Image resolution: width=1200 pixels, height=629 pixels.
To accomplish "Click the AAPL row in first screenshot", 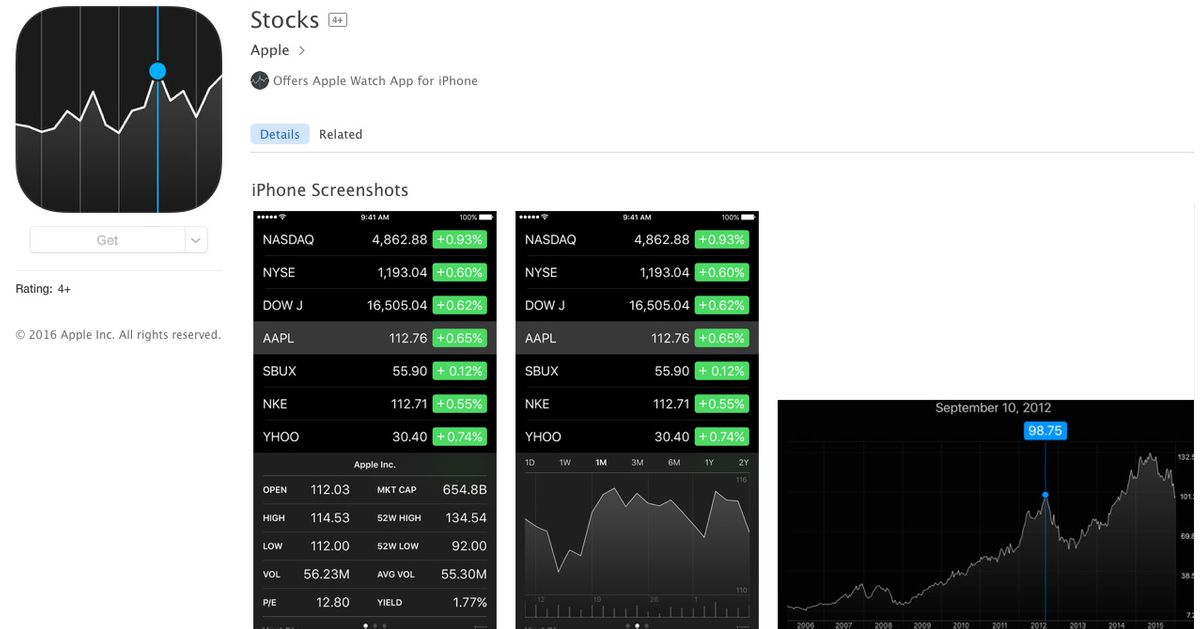I will coord(374,338).
